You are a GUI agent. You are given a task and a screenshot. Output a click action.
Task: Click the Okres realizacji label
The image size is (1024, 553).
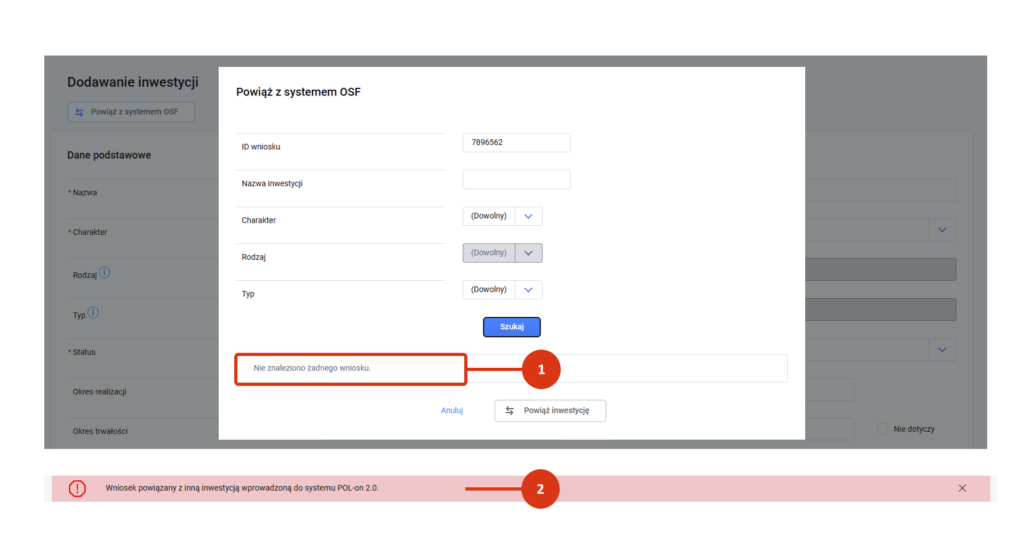(99, 392)
